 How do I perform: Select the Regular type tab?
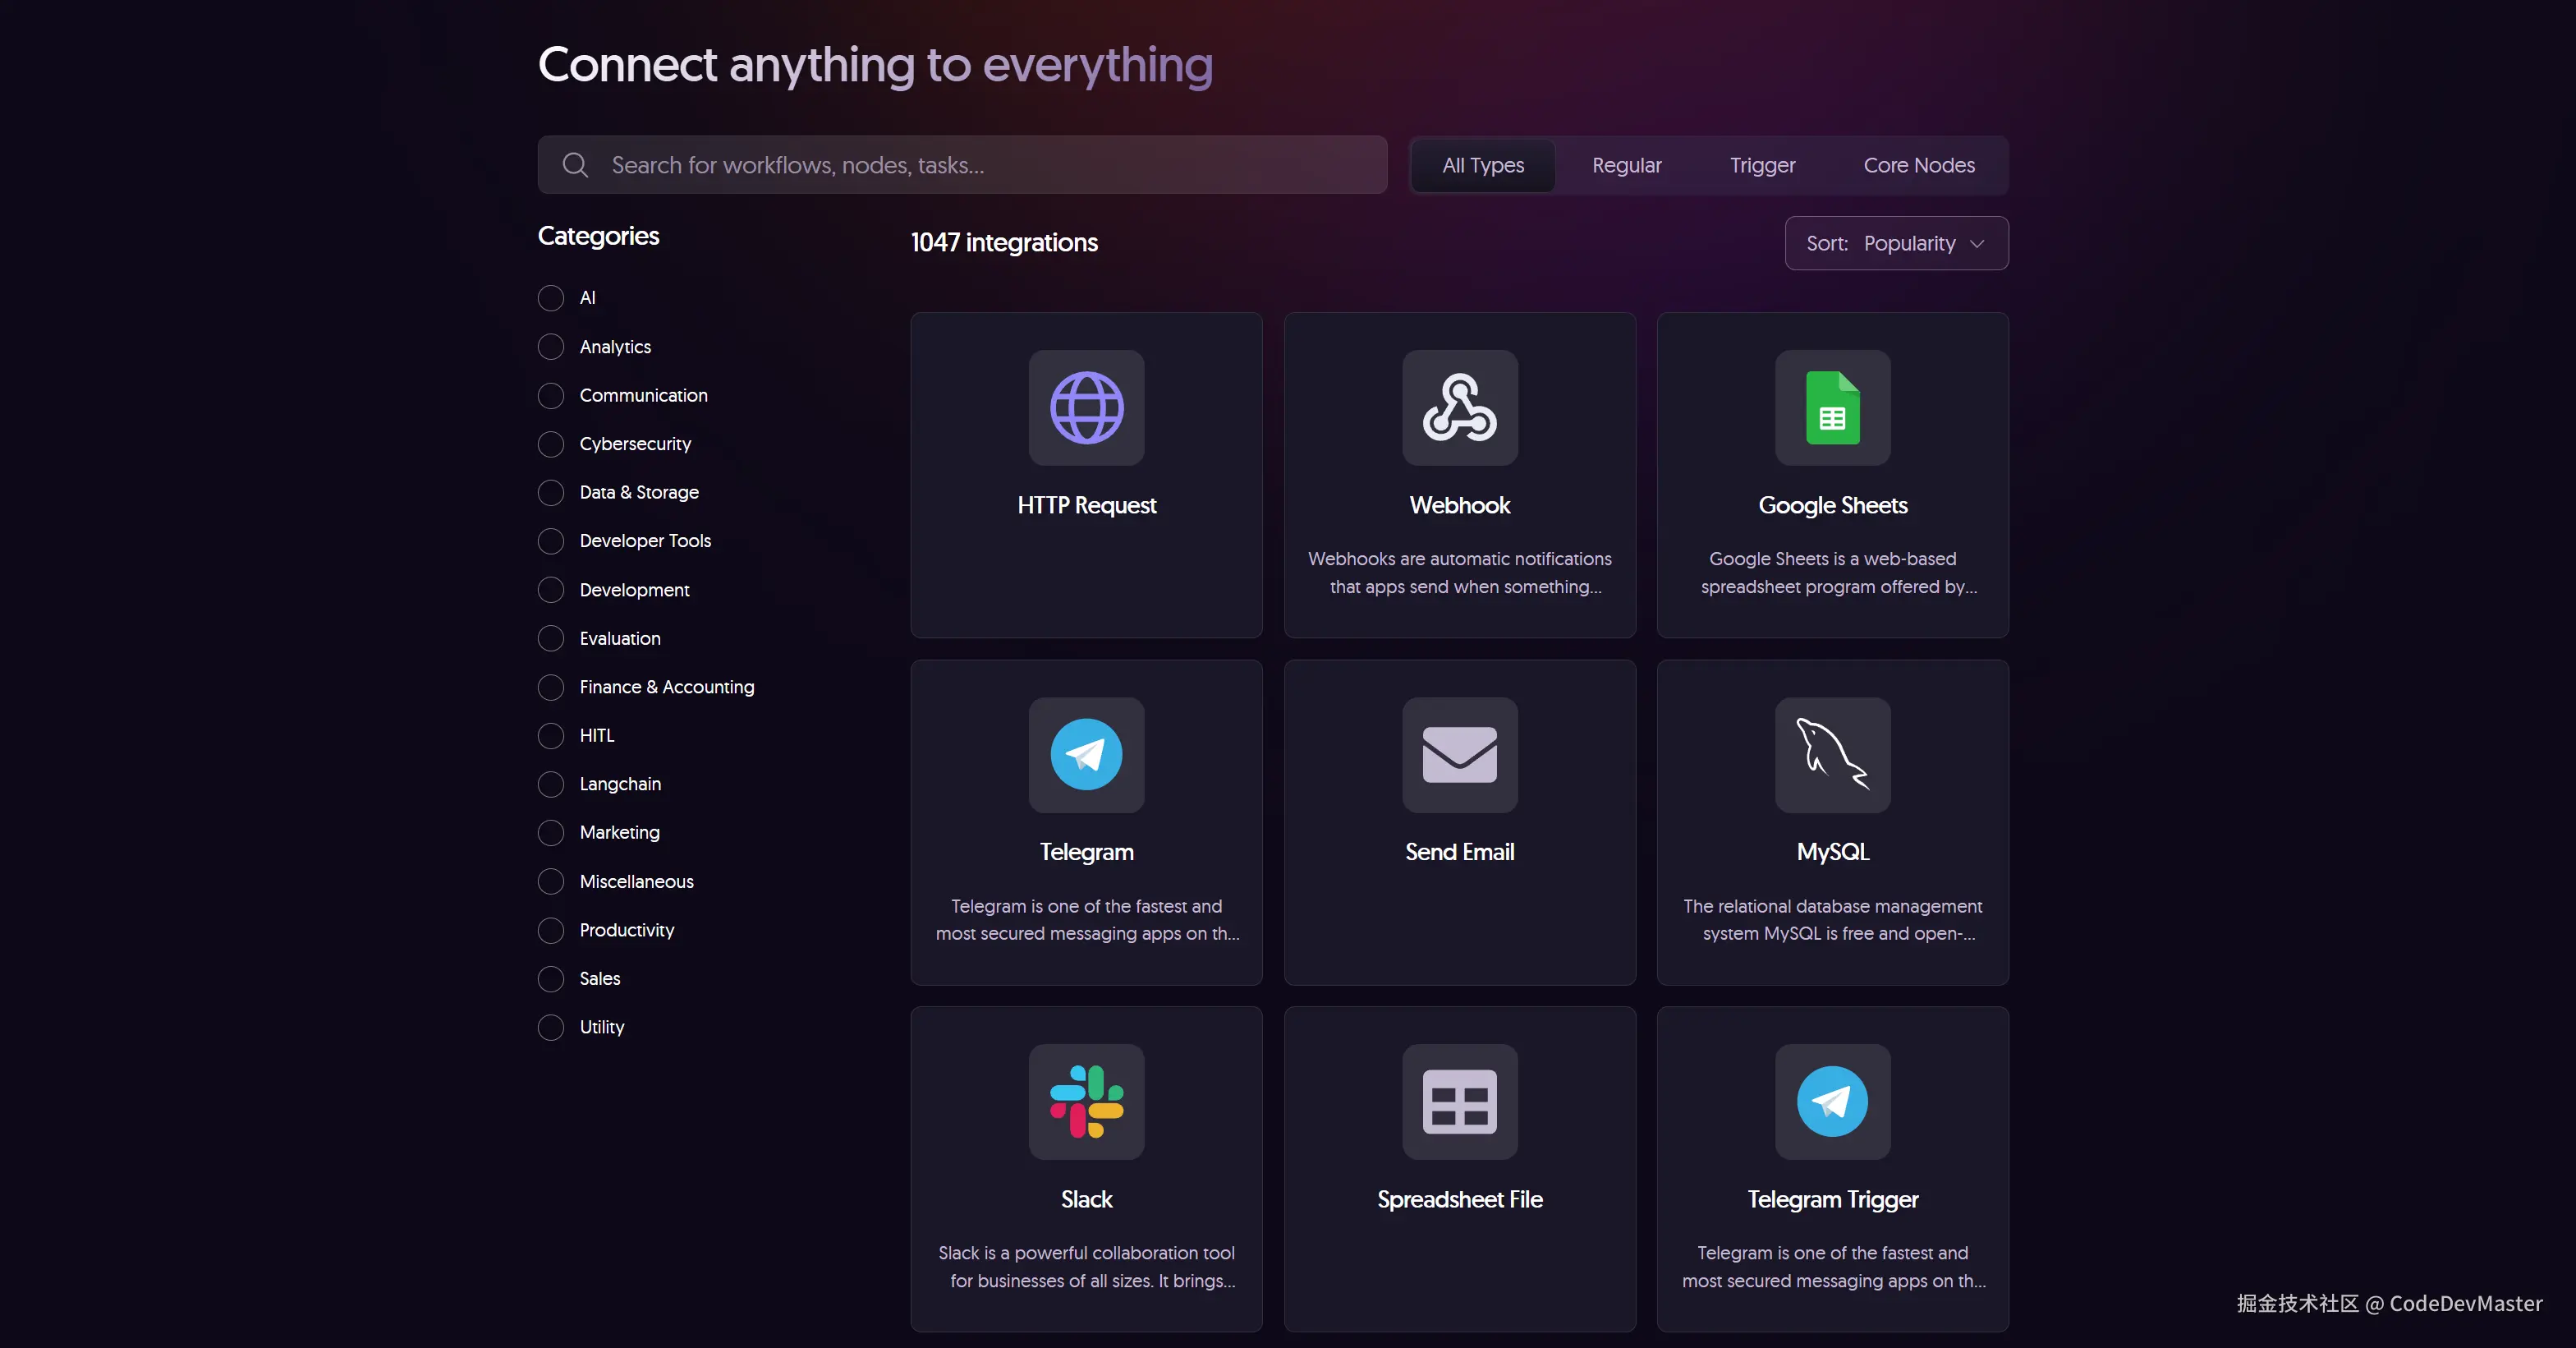point(1626,165)
